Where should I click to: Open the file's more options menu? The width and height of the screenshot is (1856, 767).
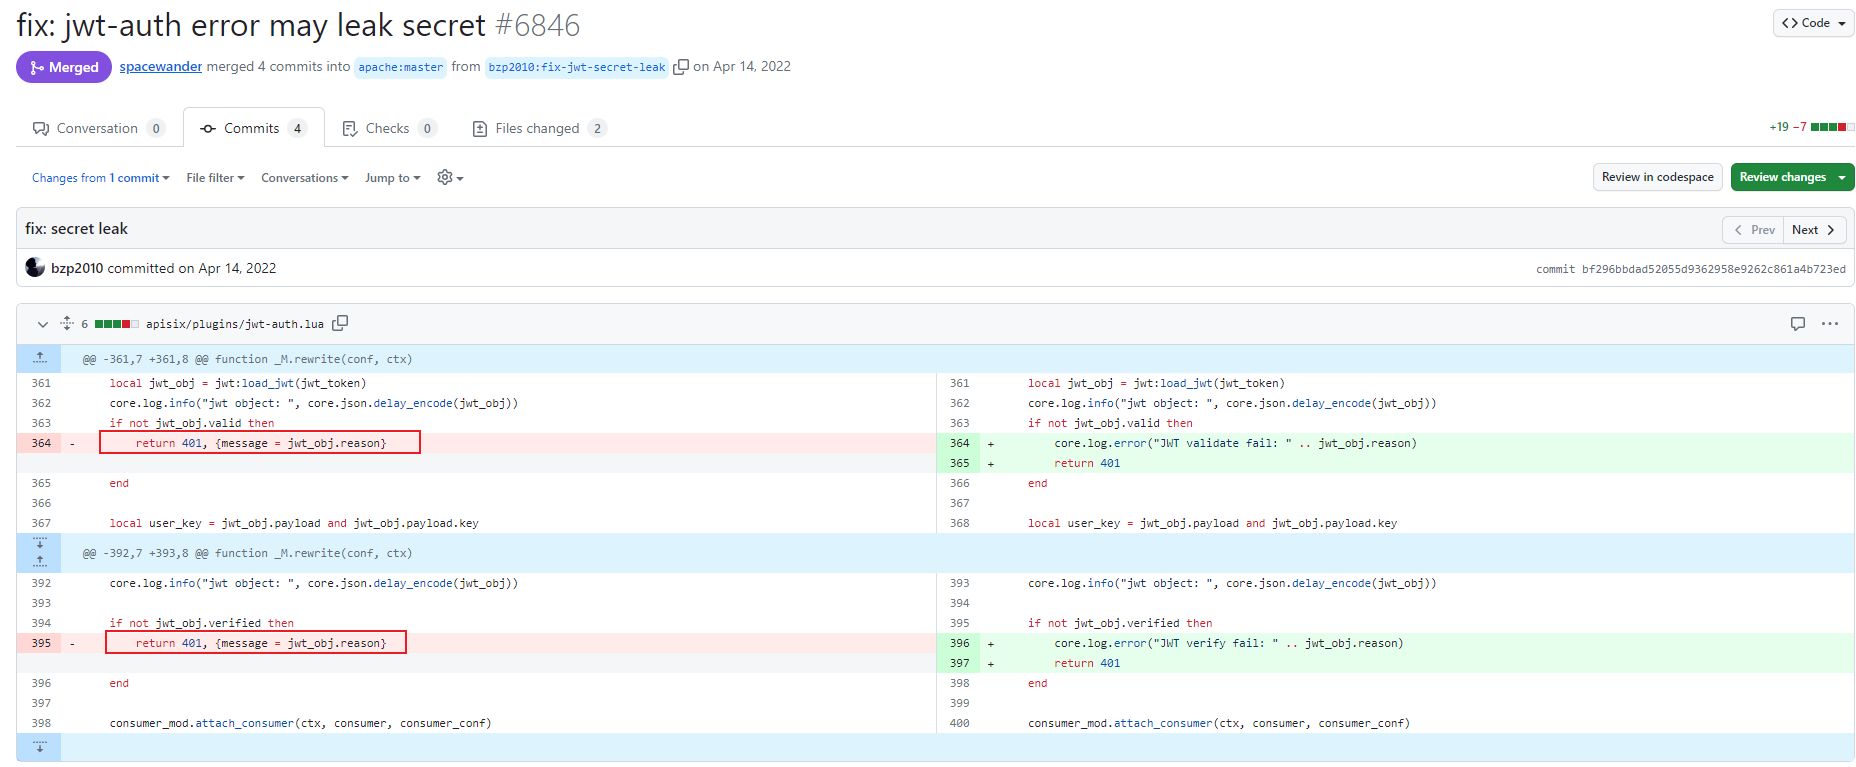1830,324
